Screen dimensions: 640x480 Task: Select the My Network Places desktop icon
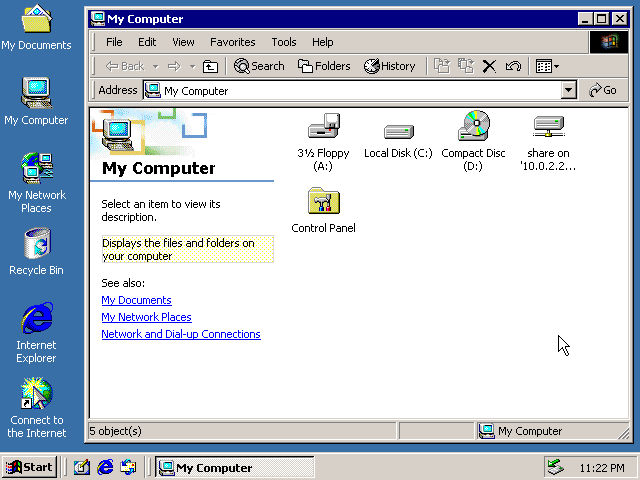[x=36, y=182]
